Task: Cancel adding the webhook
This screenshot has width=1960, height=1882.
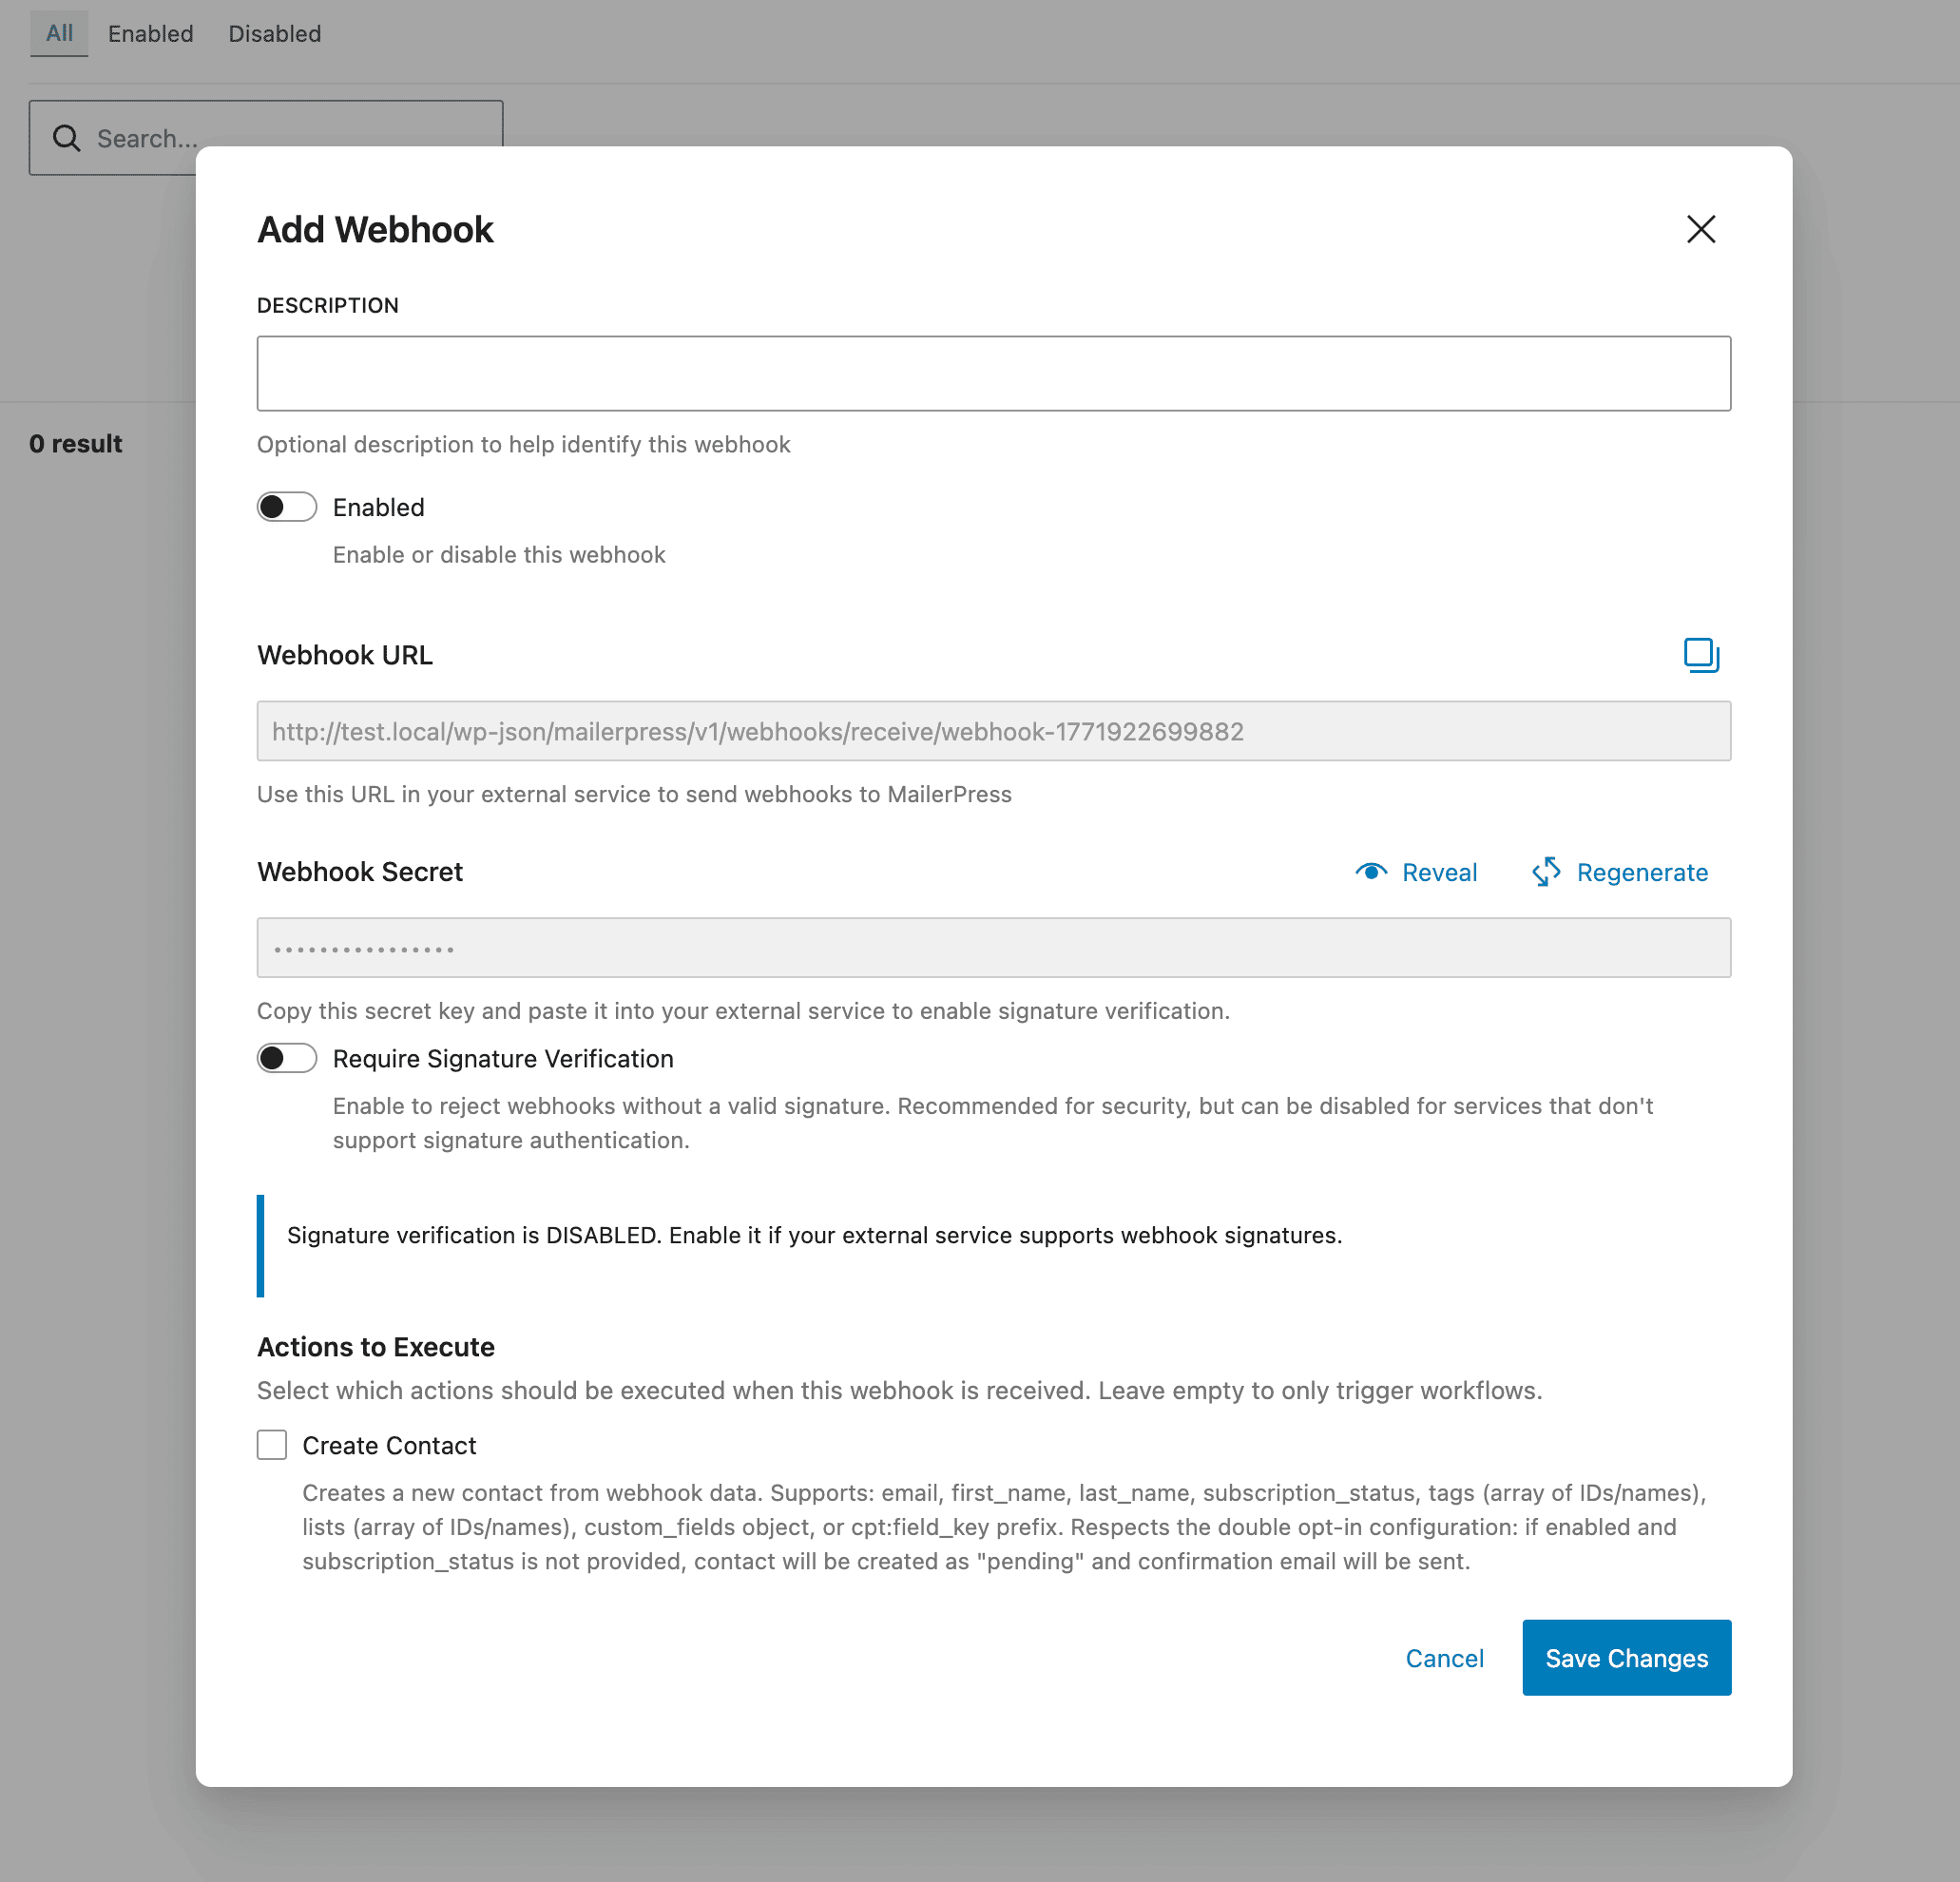Action: click(1445, 1658)
